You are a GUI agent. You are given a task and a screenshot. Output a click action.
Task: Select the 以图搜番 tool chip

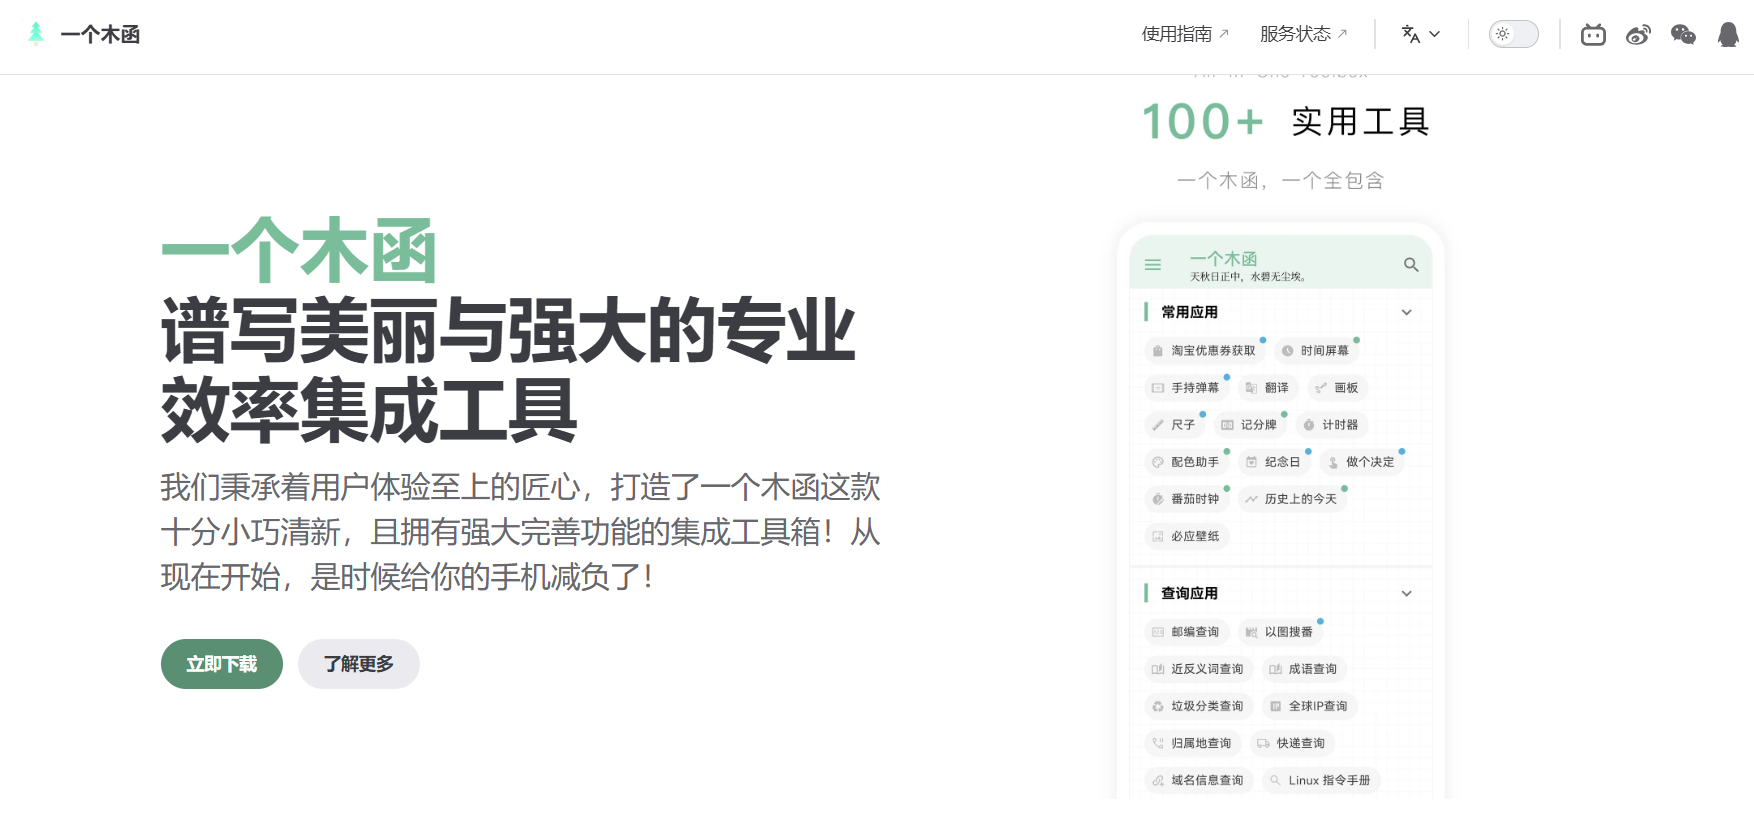[x=1280, y=632]
